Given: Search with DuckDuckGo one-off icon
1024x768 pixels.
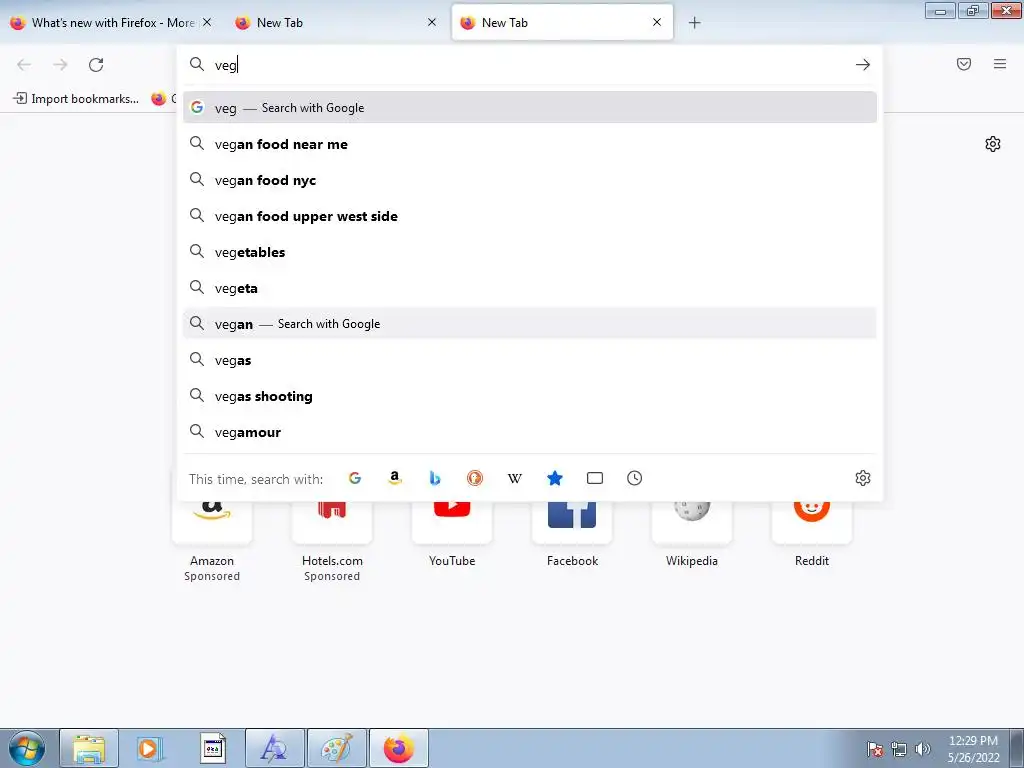Looking at the screenshot, I should click(x=475, y=478).
